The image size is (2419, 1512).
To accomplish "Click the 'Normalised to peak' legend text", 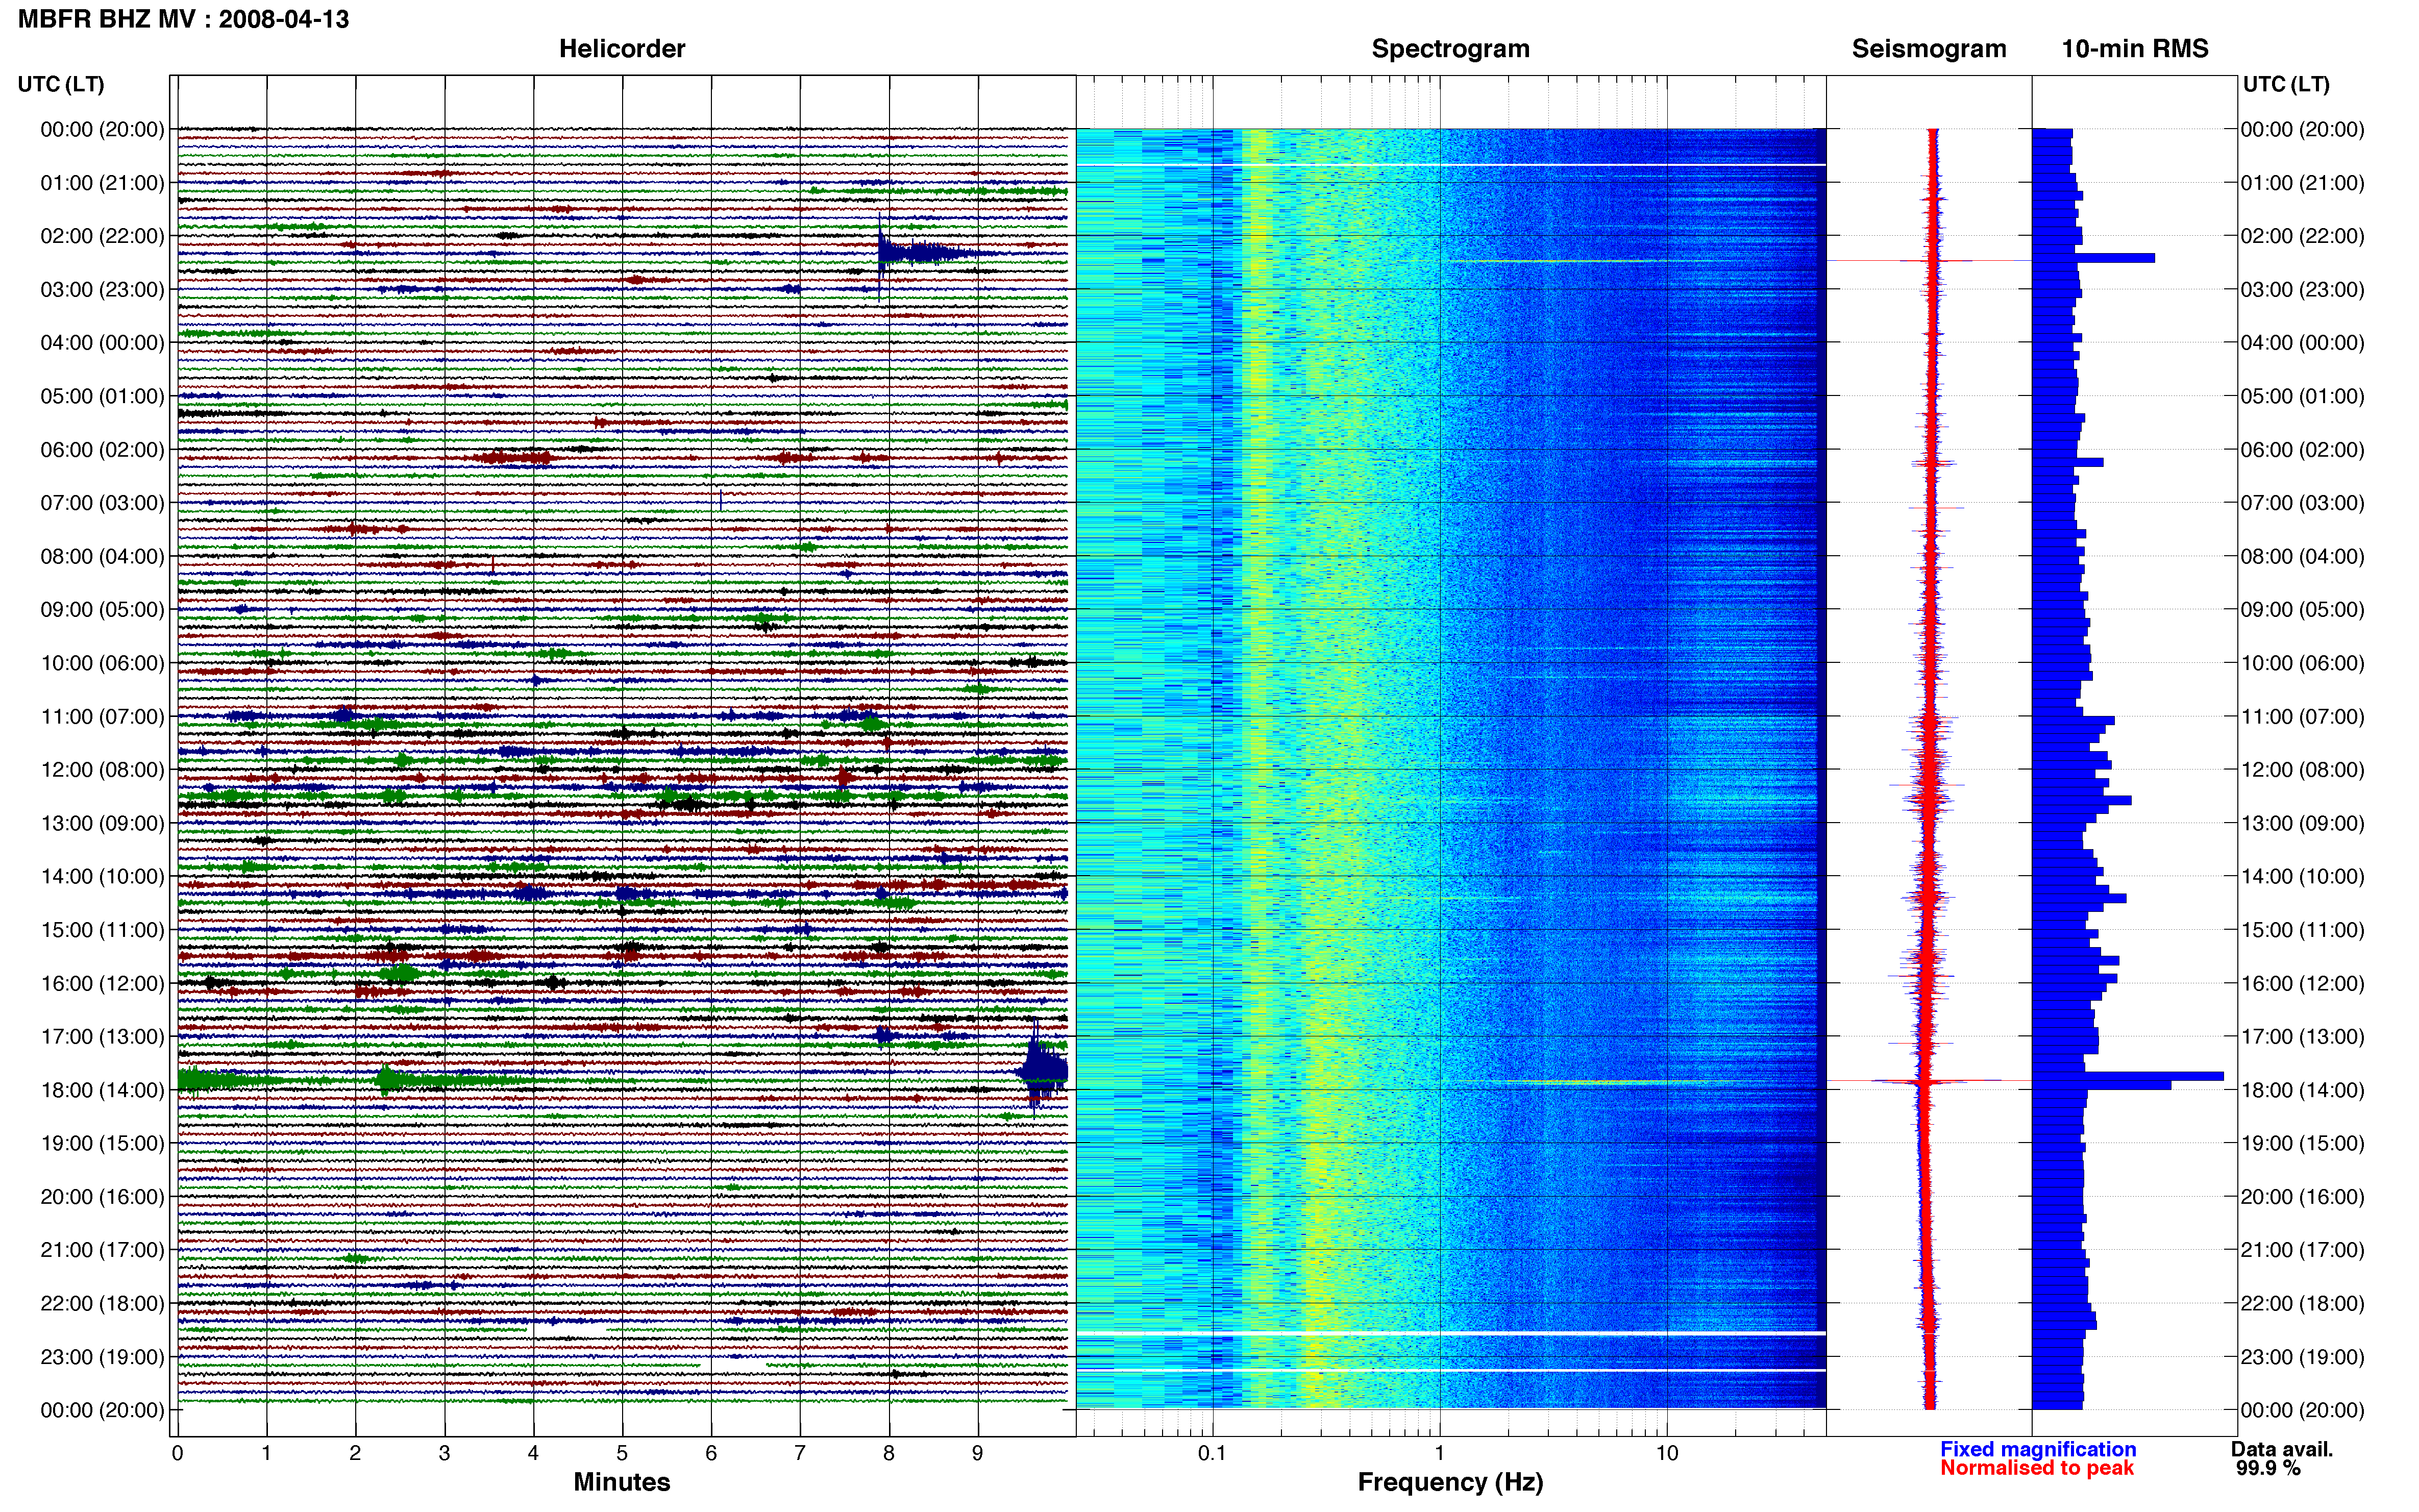I will coord(2036,1468).
